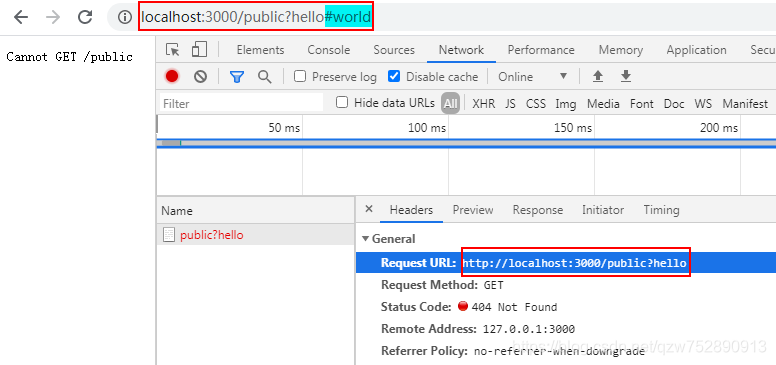776x365 pixels.
Task: Open the Performance tab
Action: pos(541,50)
